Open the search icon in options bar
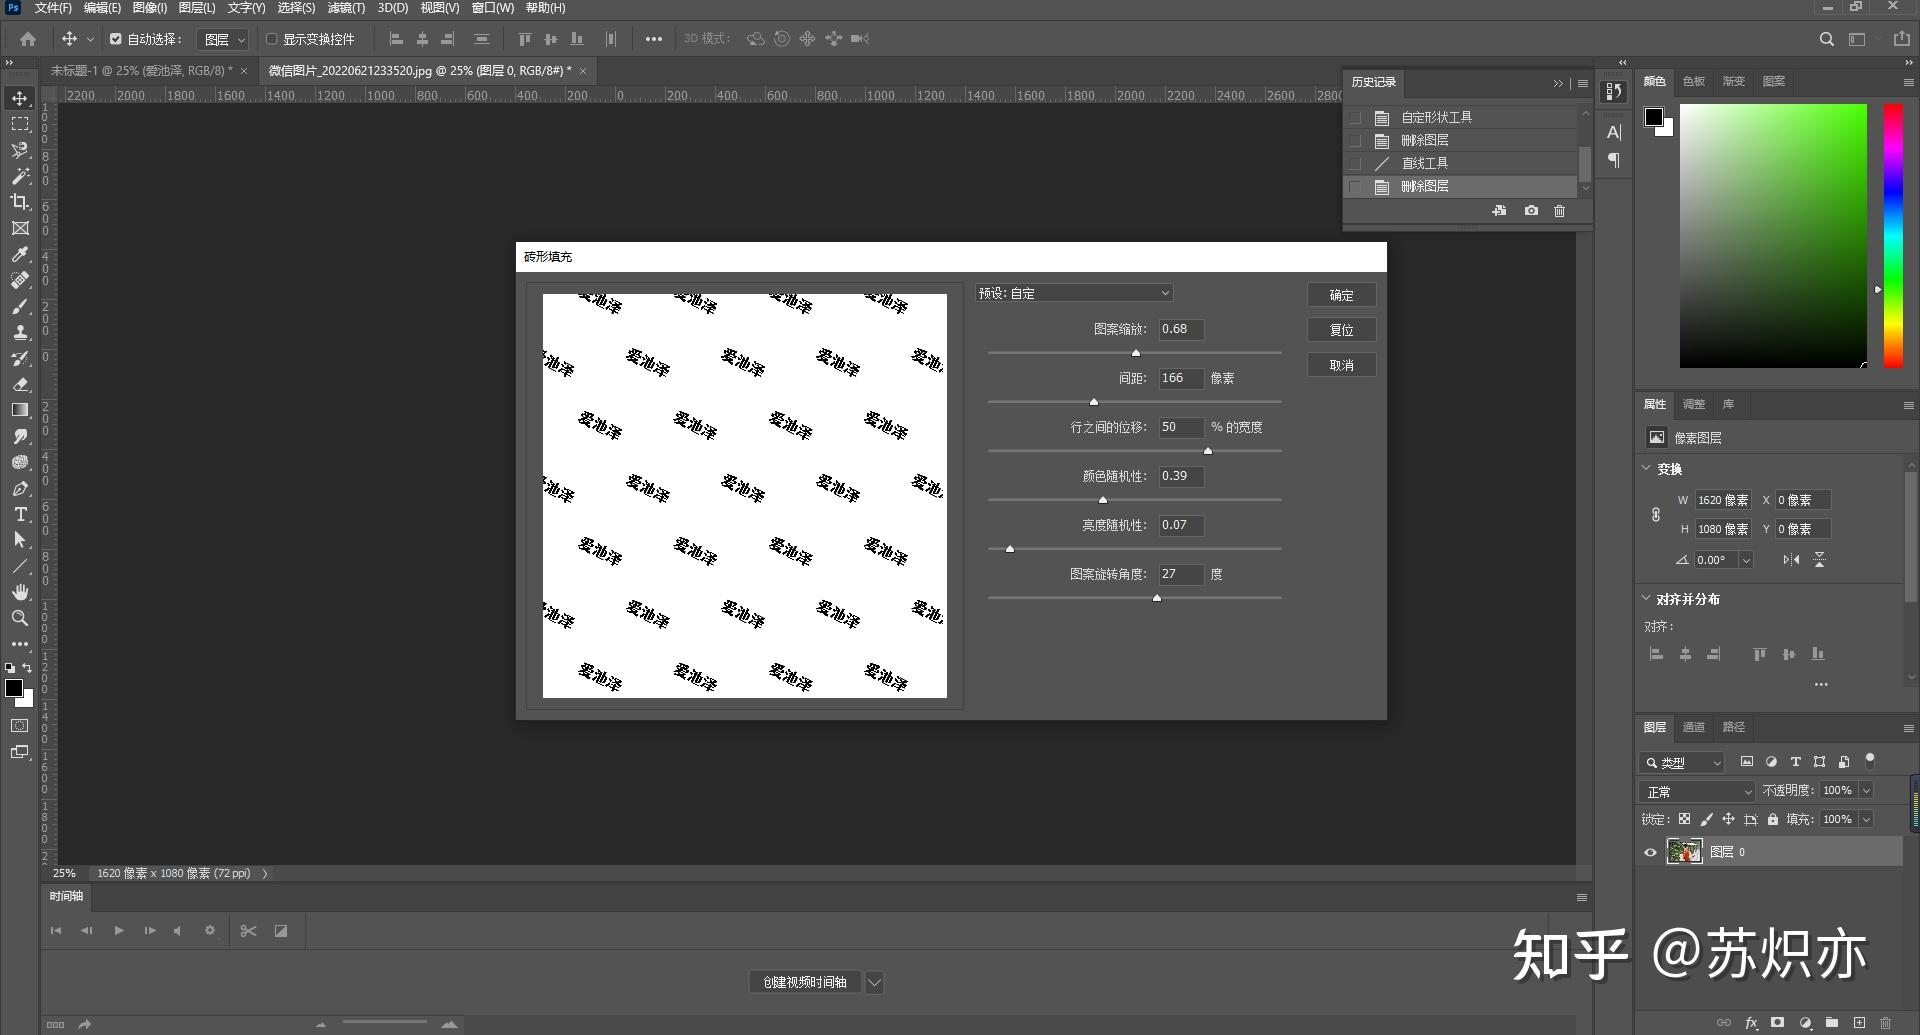The height and width of the screenshot is (1035, 1920). [x=1826, y=39]
